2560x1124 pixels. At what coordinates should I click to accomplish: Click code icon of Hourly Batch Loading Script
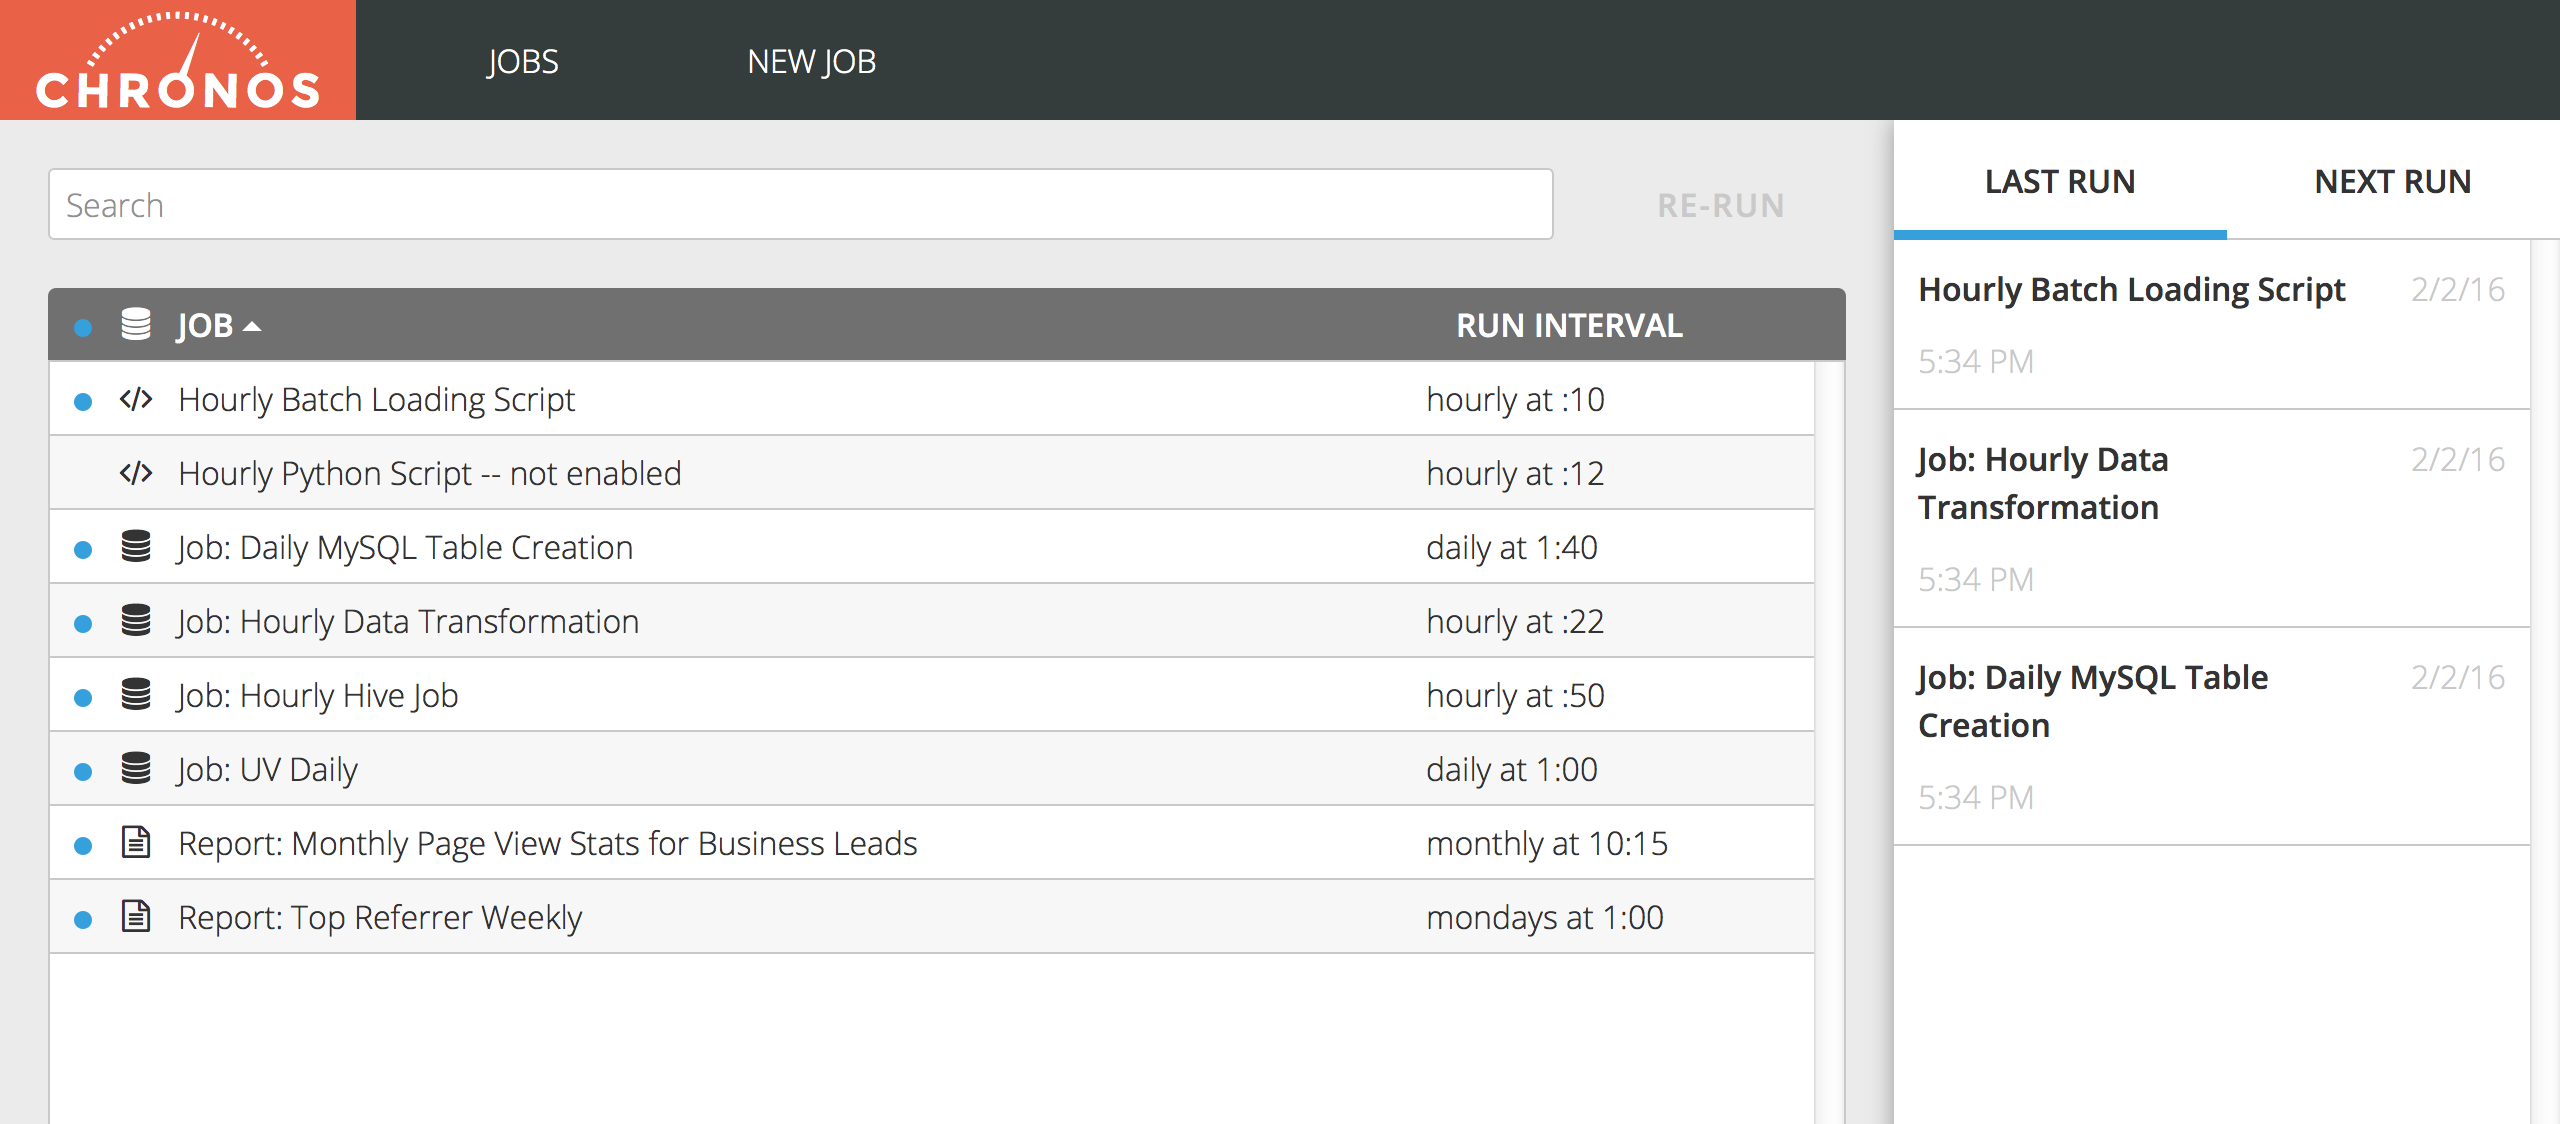coord(136,400)
